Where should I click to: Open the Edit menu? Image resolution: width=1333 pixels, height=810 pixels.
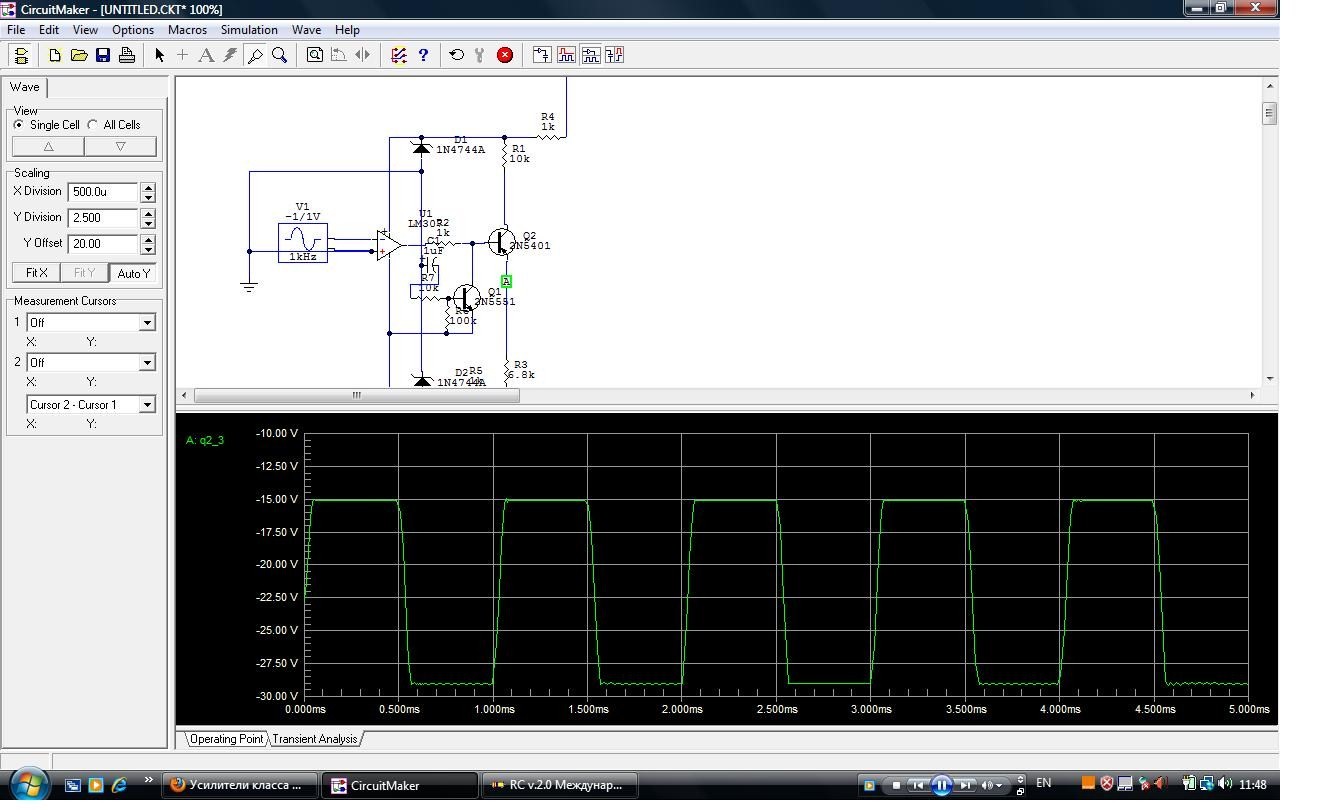49,30
